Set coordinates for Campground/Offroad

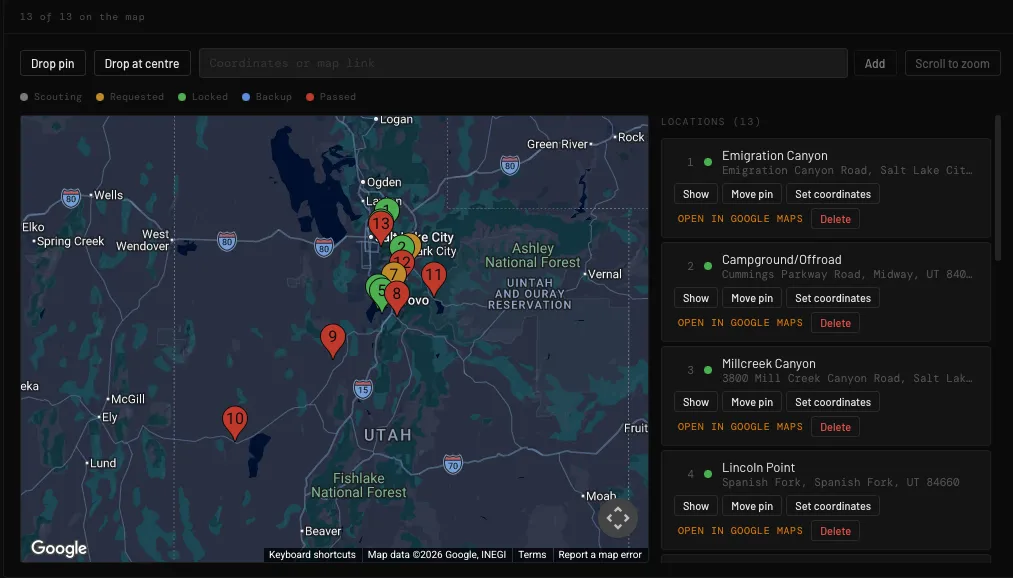[833, 298]
